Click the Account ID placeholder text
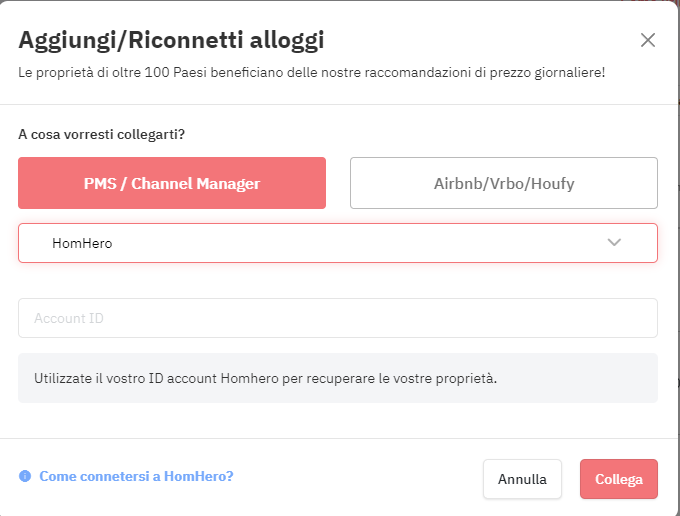 coord(69,318)
